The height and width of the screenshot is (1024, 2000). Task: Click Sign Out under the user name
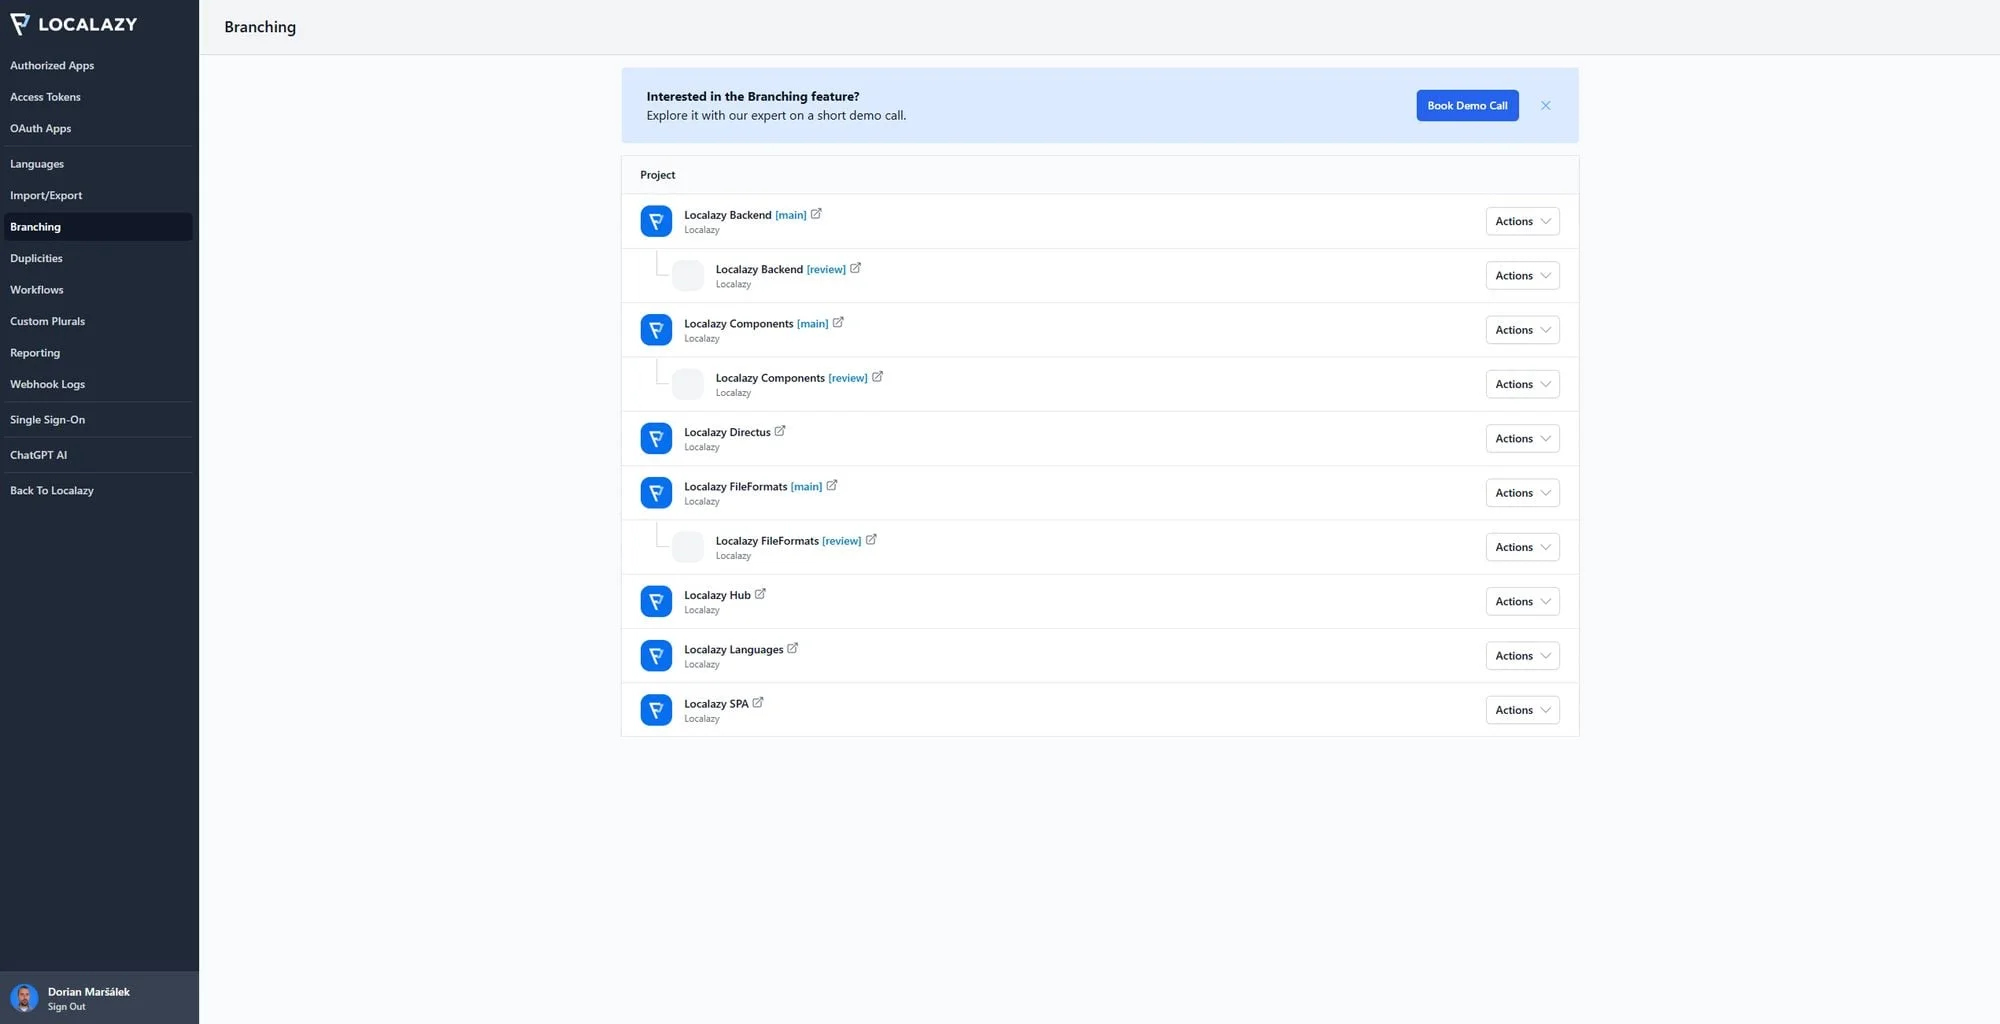[x=66, y=1007]
